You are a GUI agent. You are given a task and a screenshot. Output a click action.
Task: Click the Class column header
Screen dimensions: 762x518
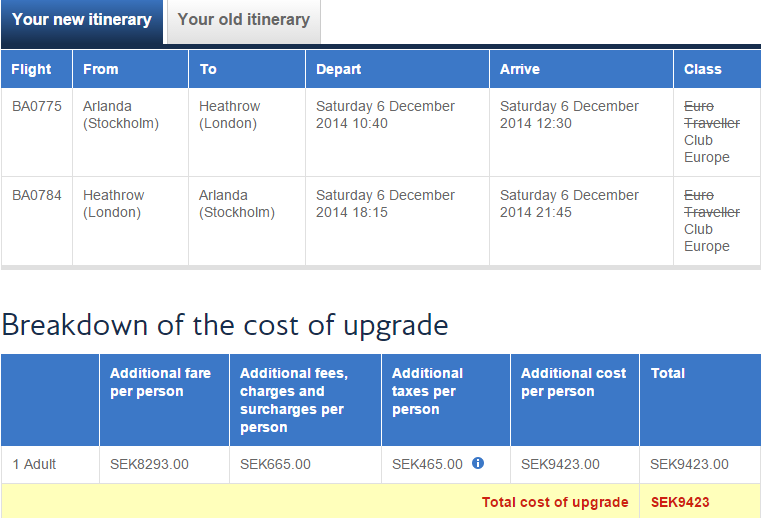703,69
